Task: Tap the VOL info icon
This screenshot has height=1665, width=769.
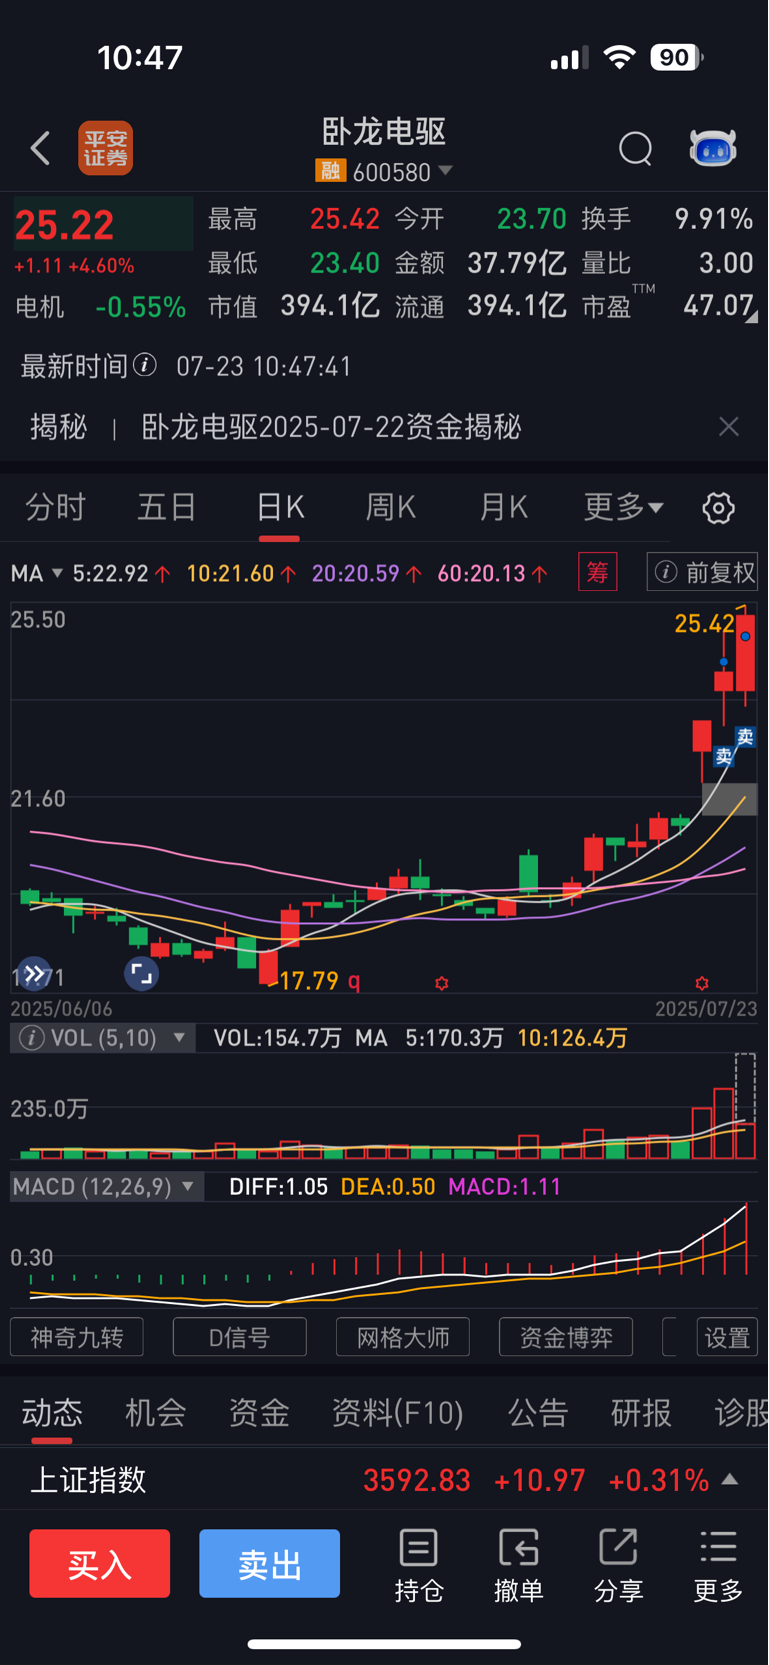Action: click(32, 1038)
